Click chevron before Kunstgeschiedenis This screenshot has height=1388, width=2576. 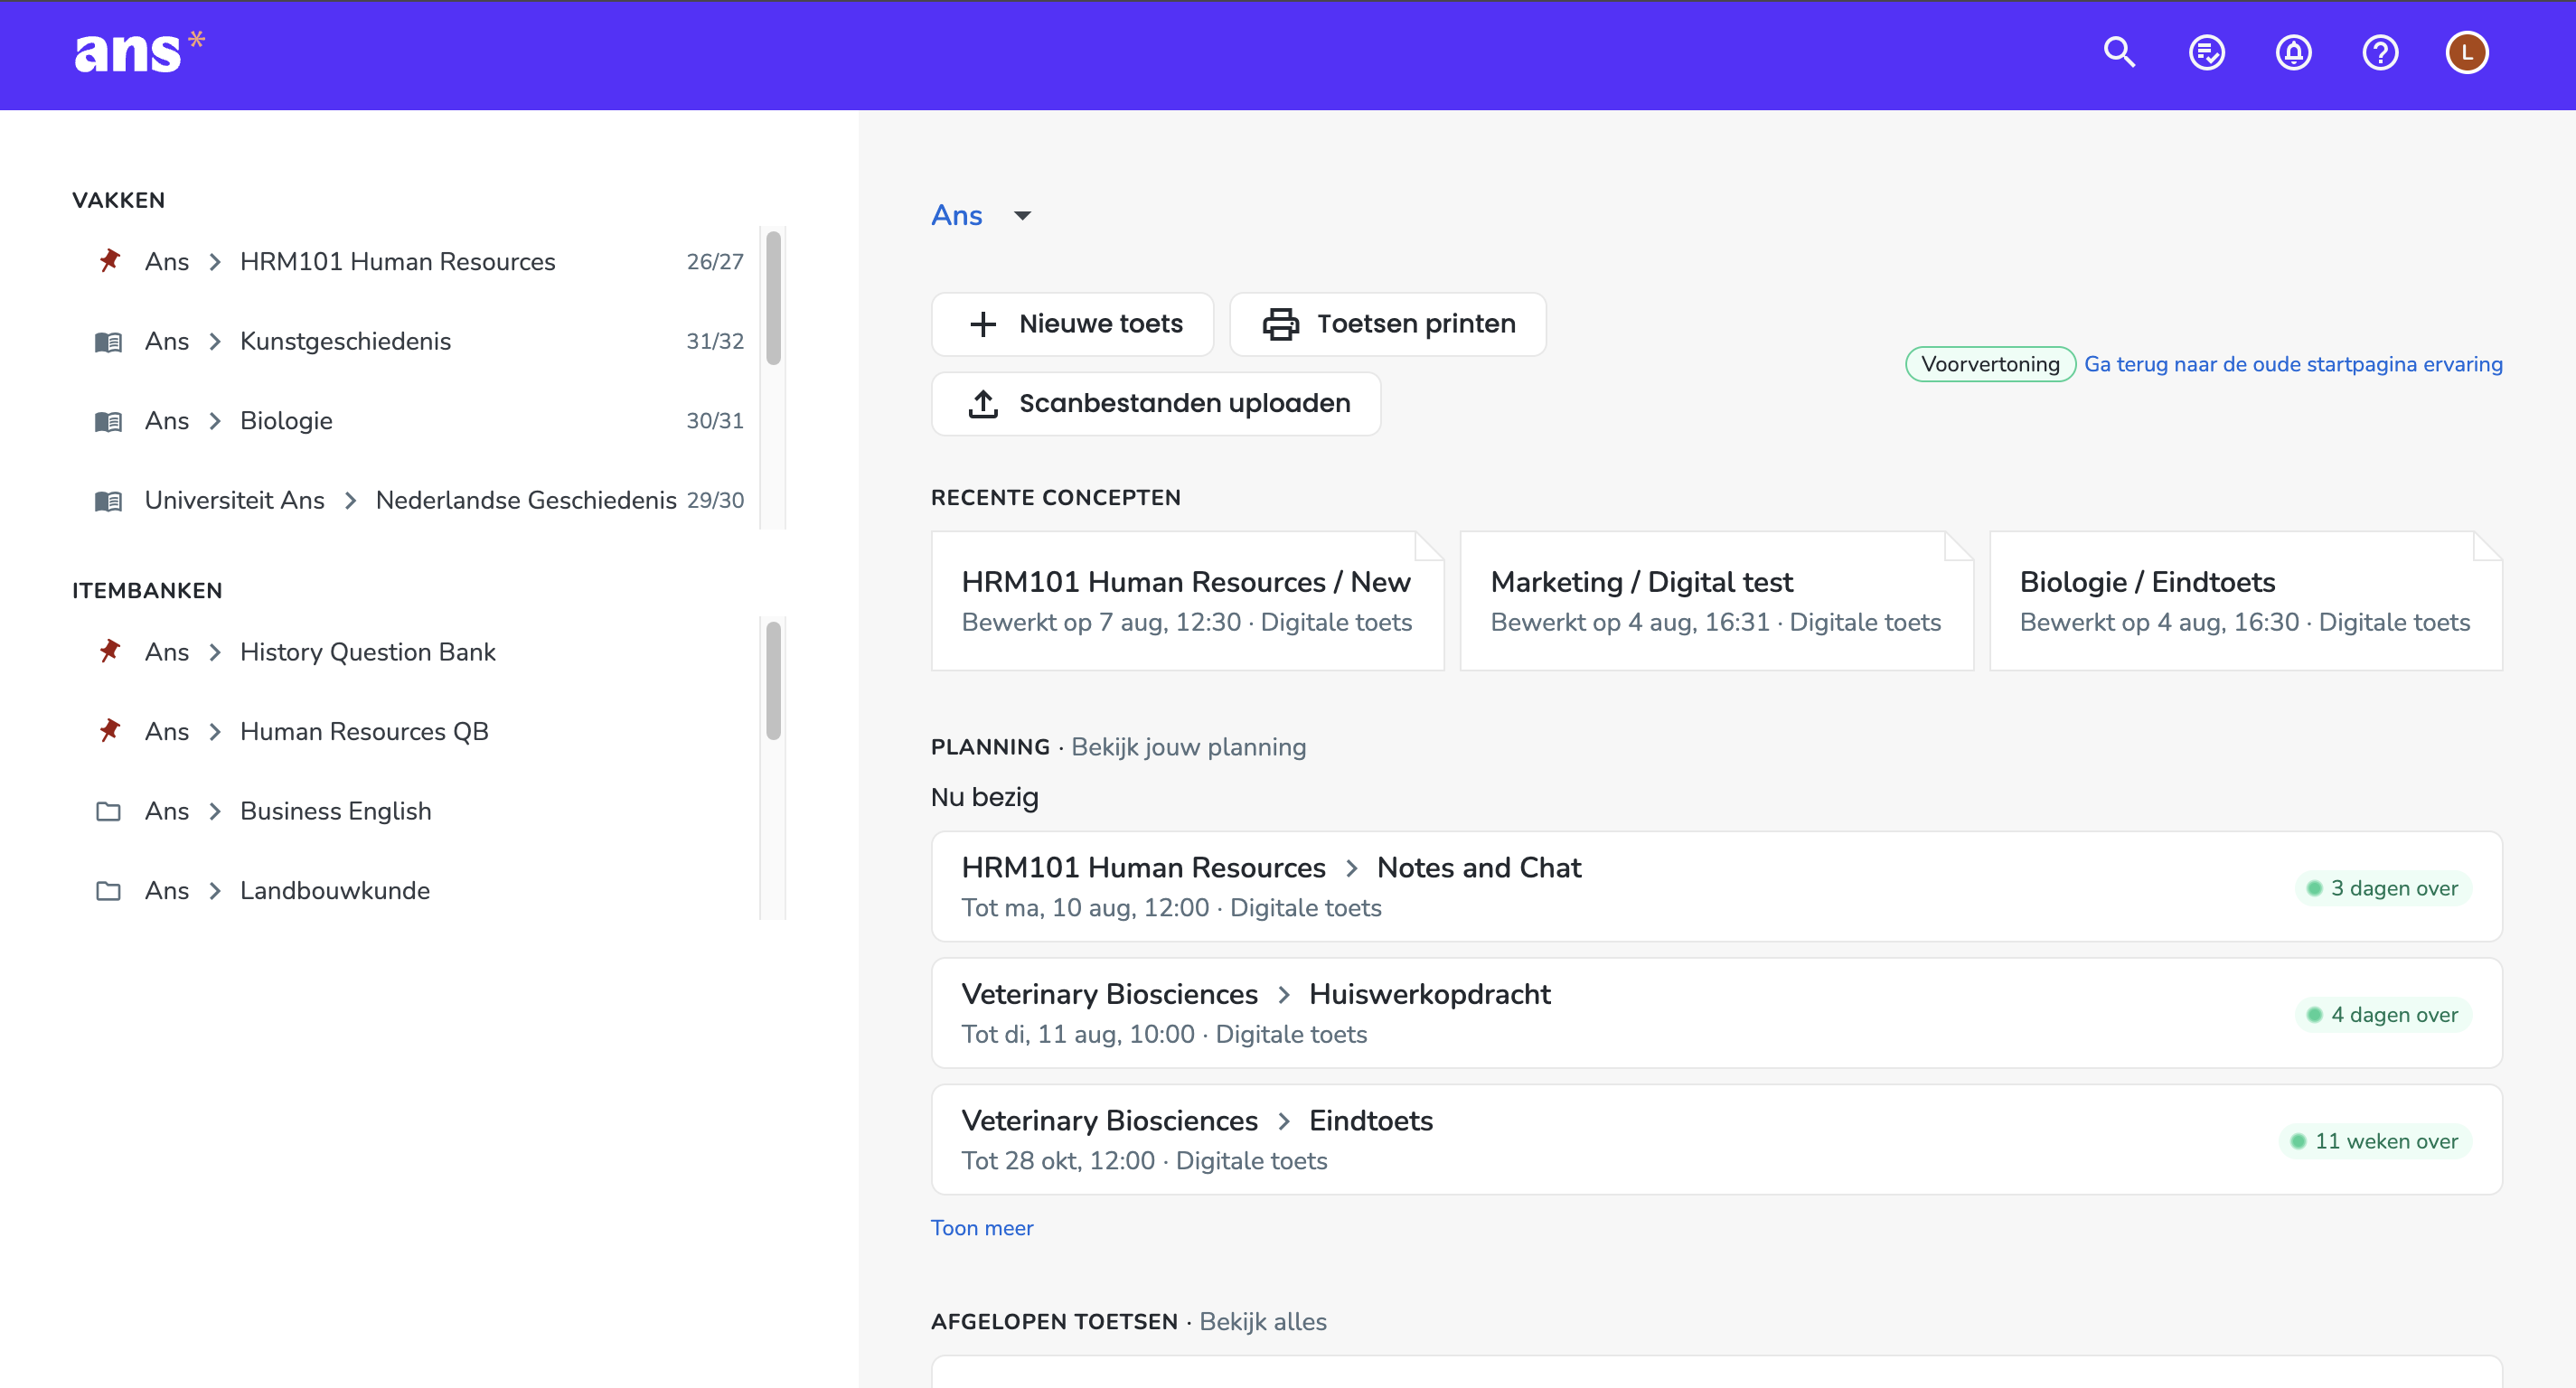pos(214,341)
